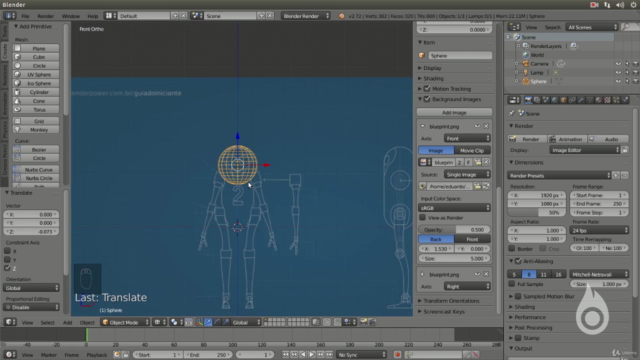Select the Modifiers wrench tab icon

581,100
